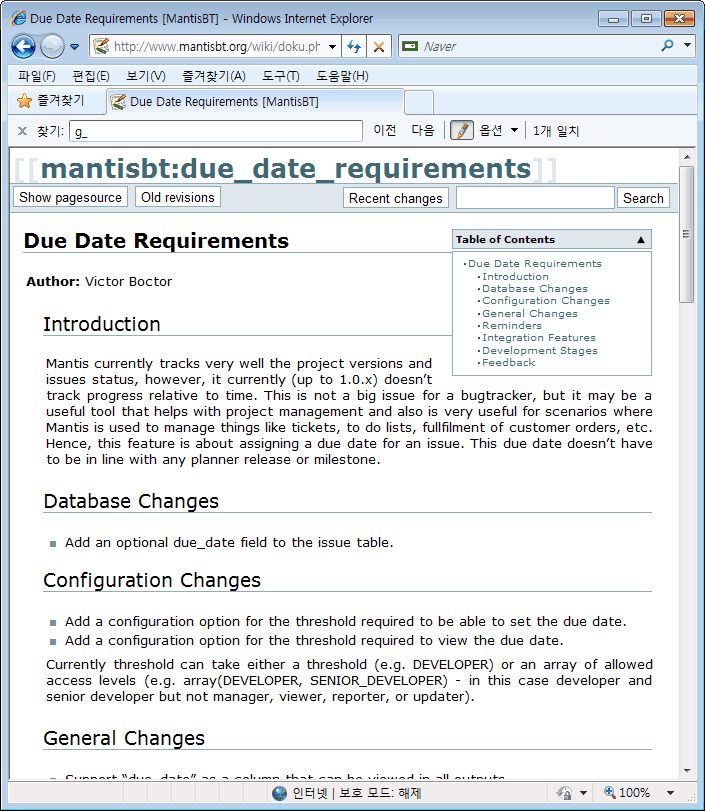Open the 도움말(H) menu

tap(342, 76)
